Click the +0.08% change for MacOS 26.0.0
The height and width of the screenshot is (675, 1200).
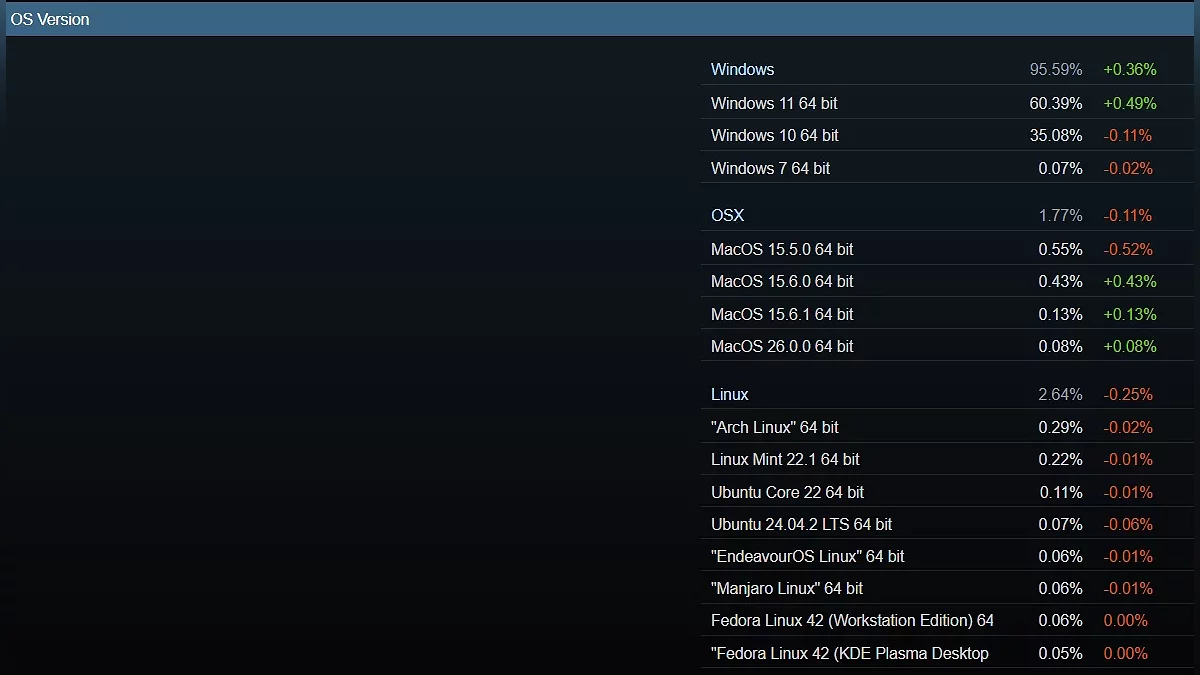[x=1130, y=346]
